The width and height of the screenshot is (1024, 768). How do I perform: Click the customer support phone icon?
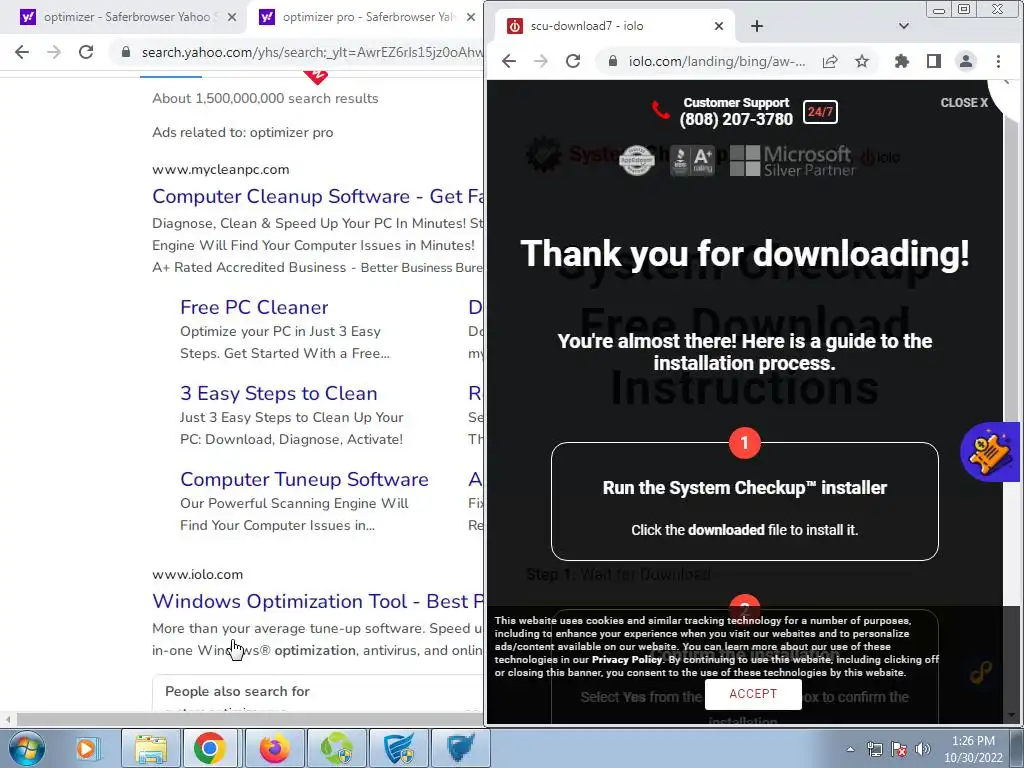661,110
